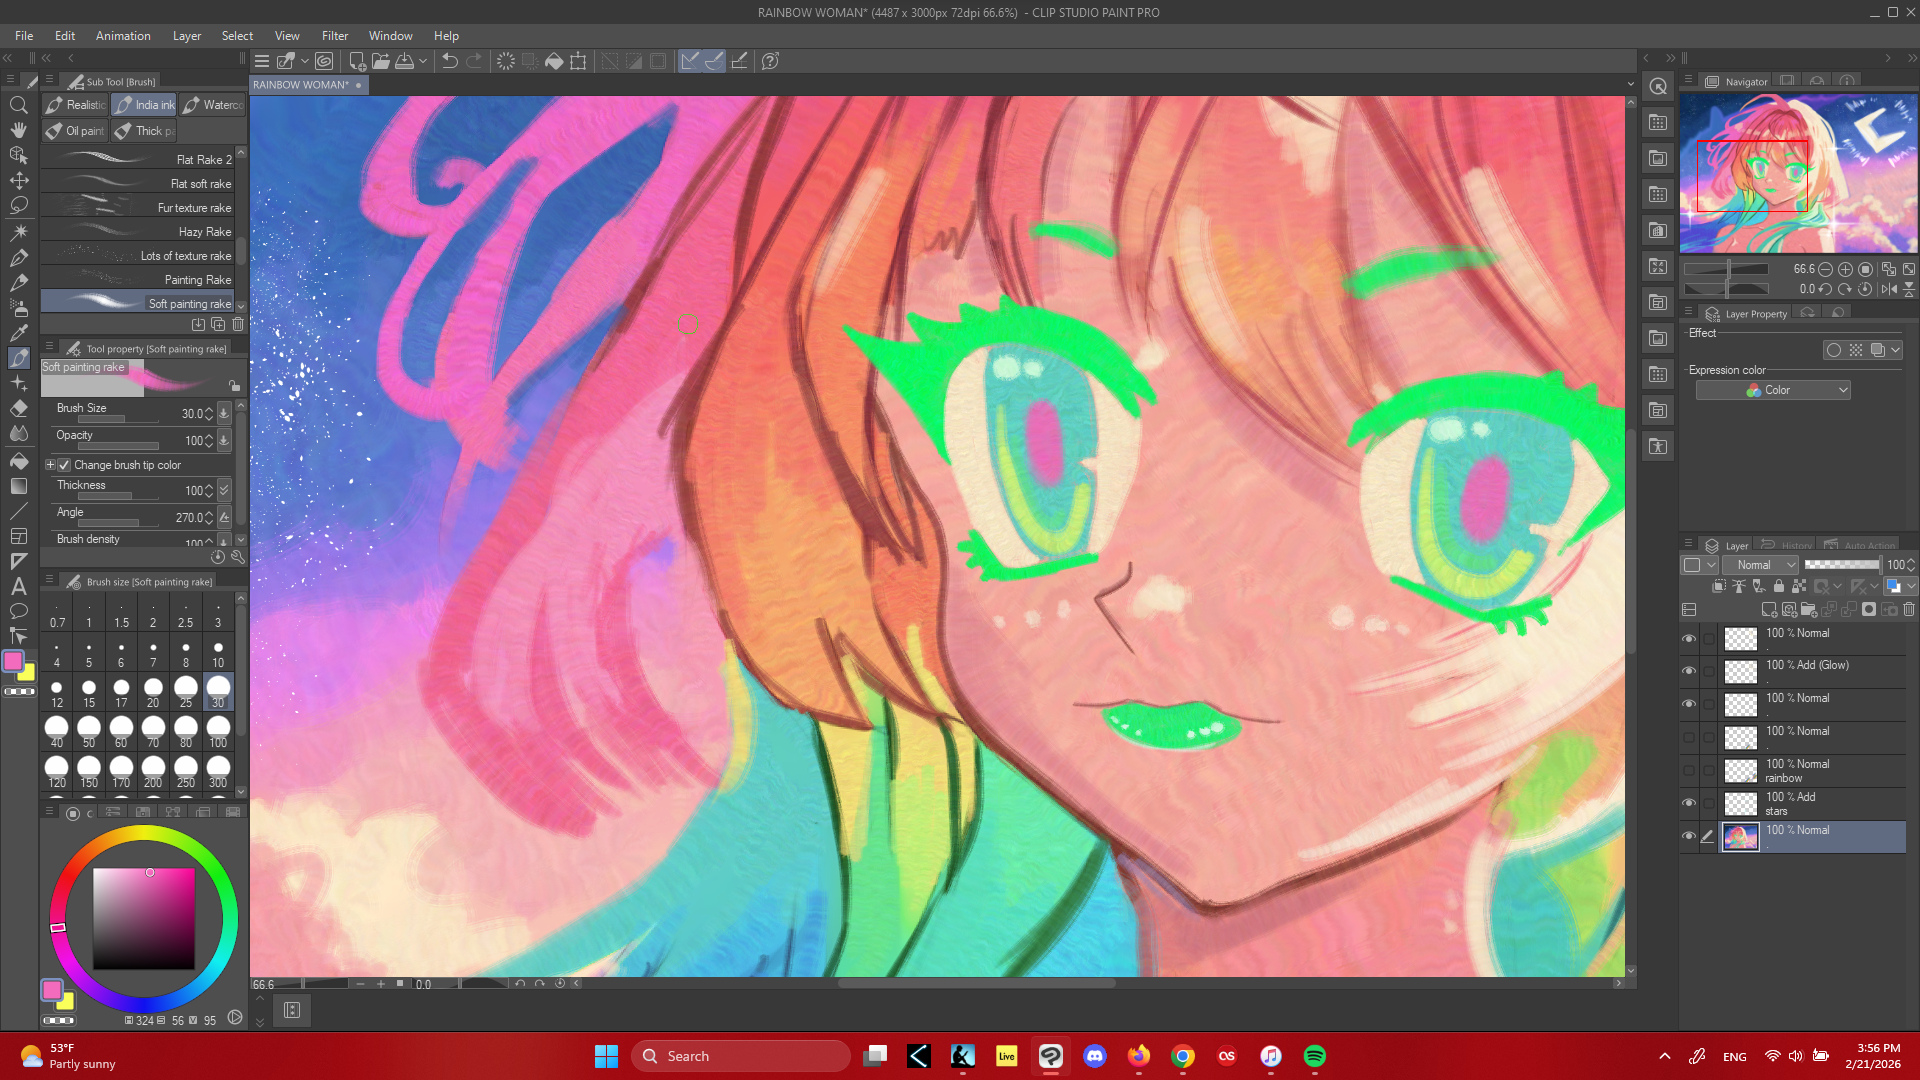Click the Lock Layer icon
This screenshot has height=1080, width=1920.
[x=1779, y=586]
